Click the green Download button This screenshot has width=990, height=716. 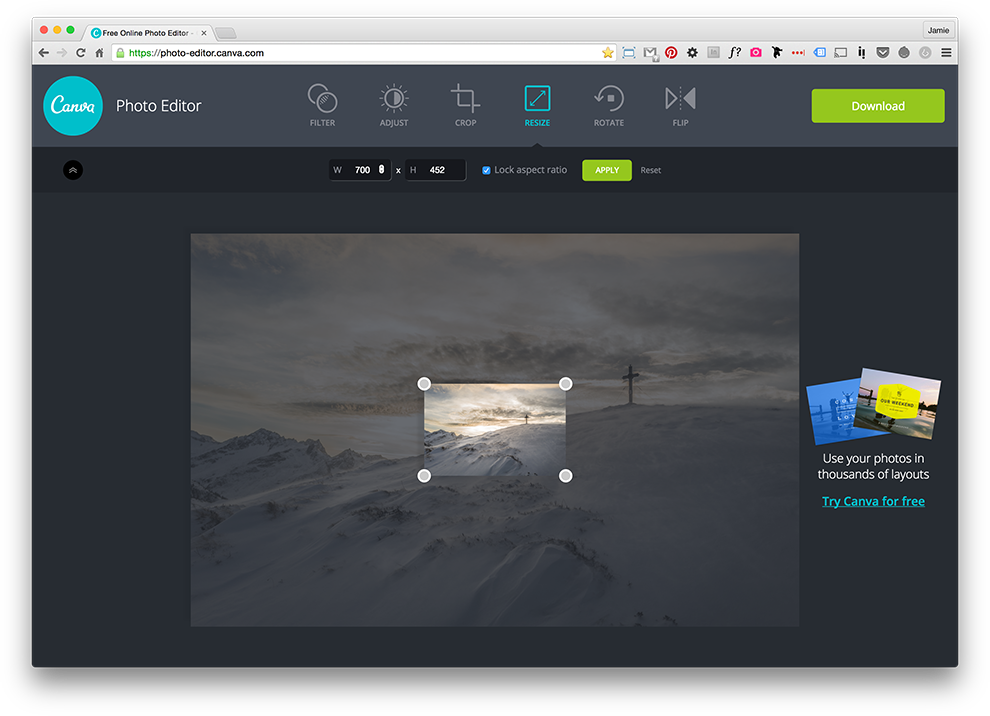[x=877, y=105]
